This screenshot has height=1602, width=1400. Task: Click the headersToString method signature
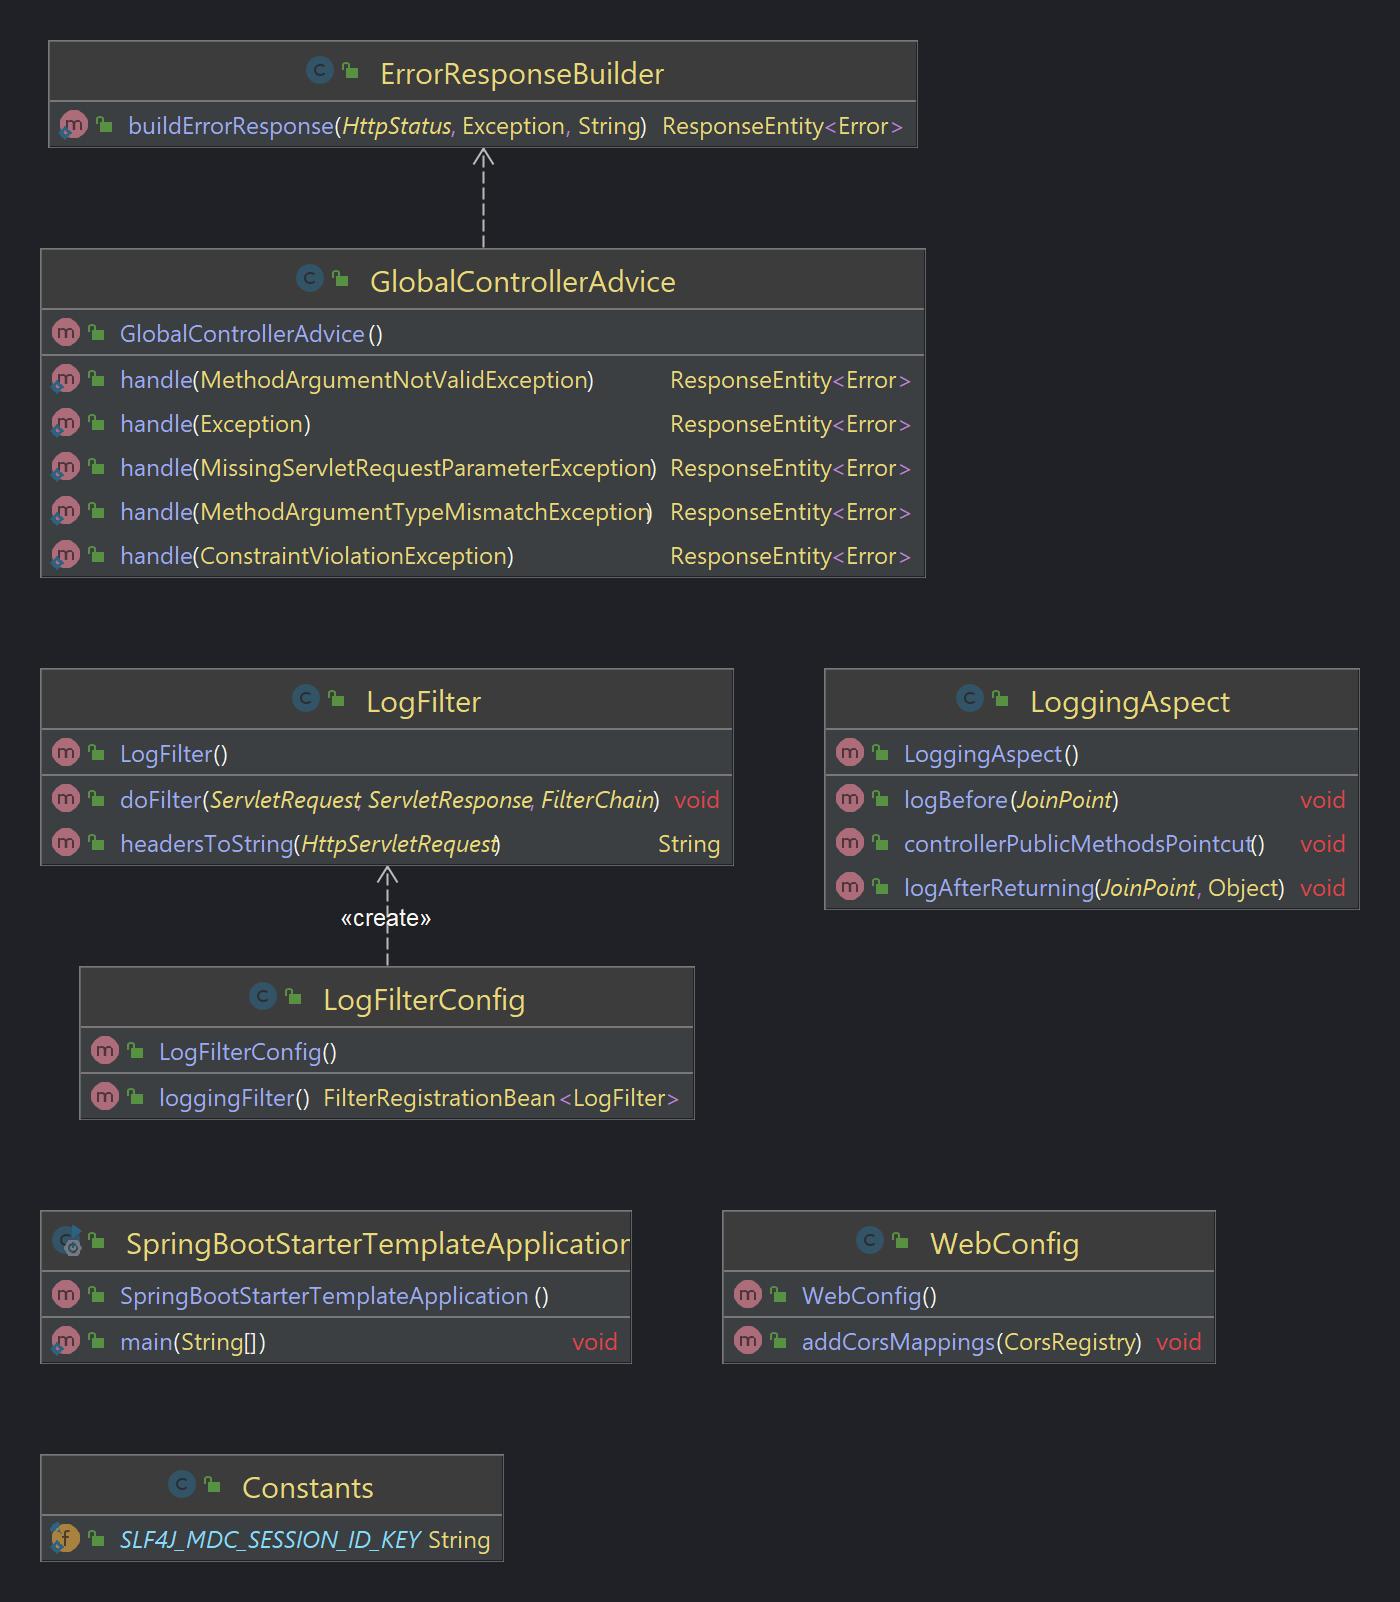pyautogui.click(x=310, y=844)
